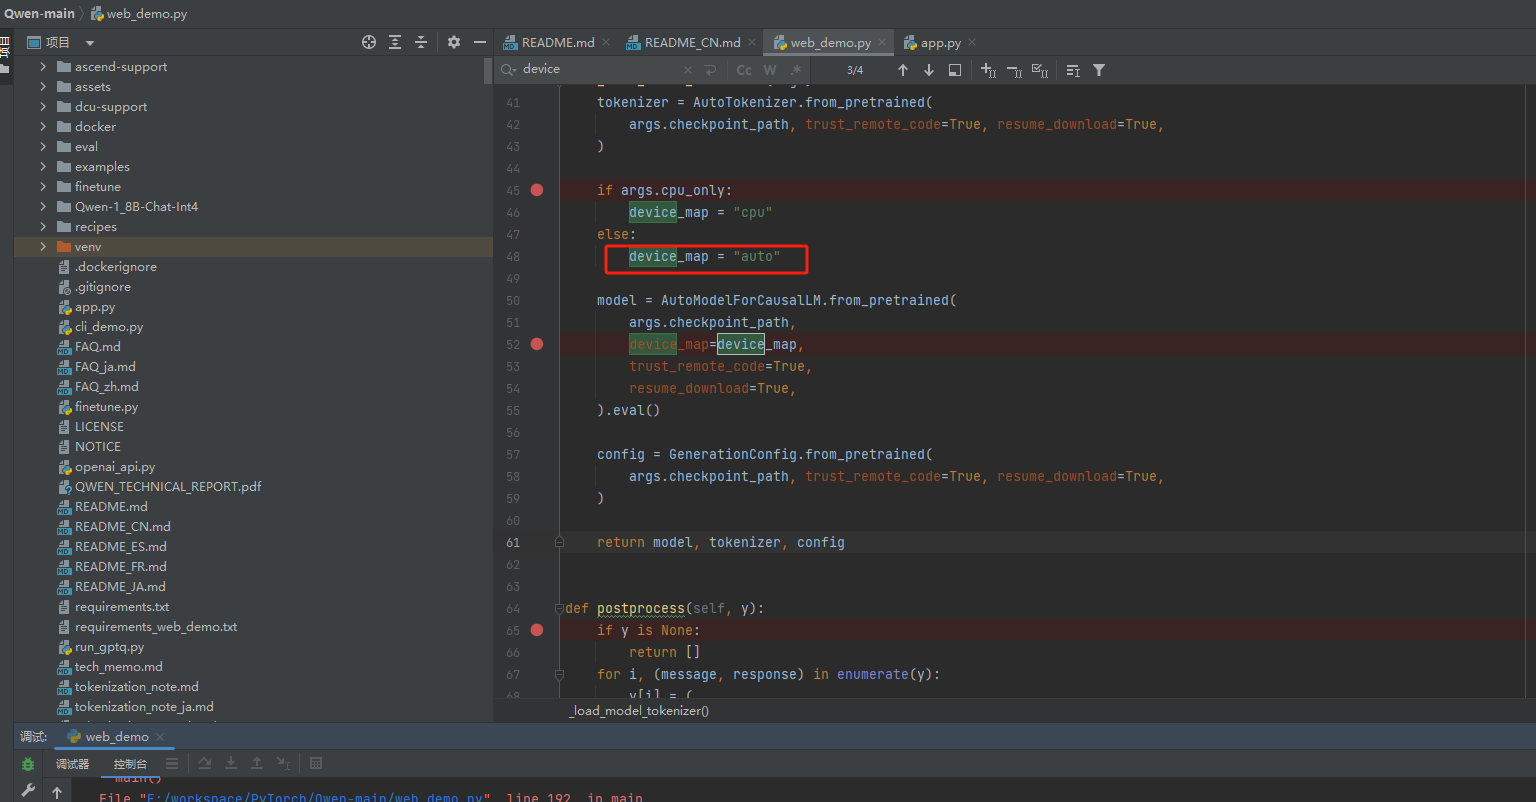The image size is (1536, 802).
Task: Expand the Qwen-1_8B-Chat-Int4 folder
Action: coord(43,207)
